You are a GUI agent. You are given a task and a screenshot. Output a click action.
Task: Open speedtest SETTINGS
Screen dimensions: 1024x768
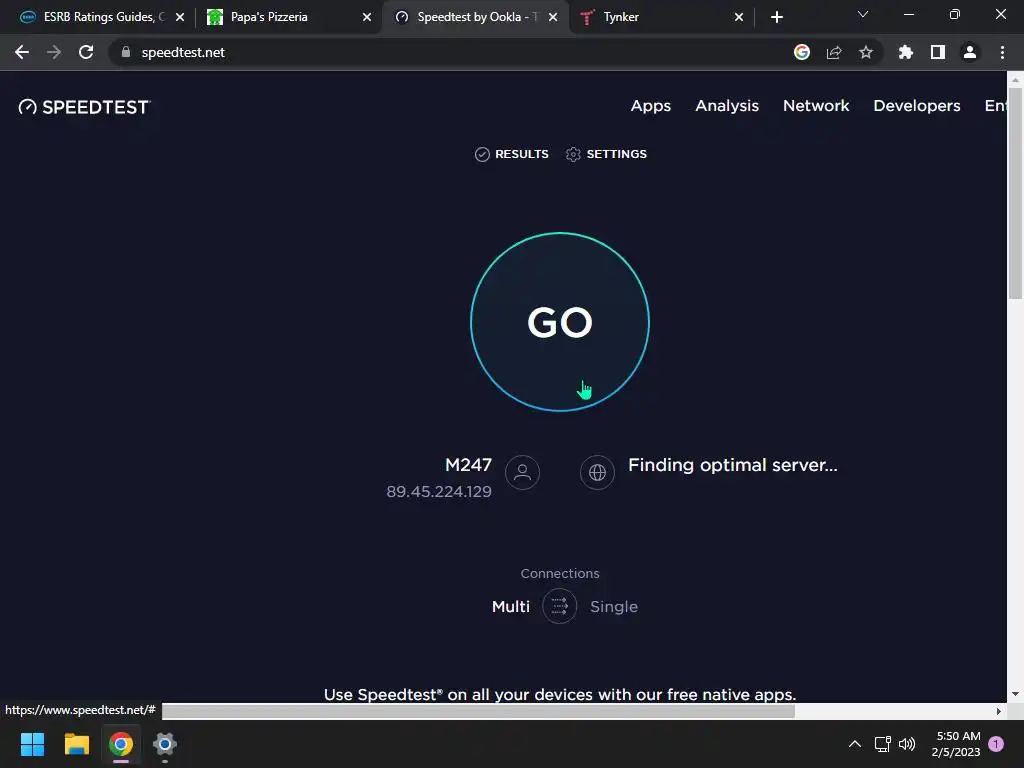(606, 154)
